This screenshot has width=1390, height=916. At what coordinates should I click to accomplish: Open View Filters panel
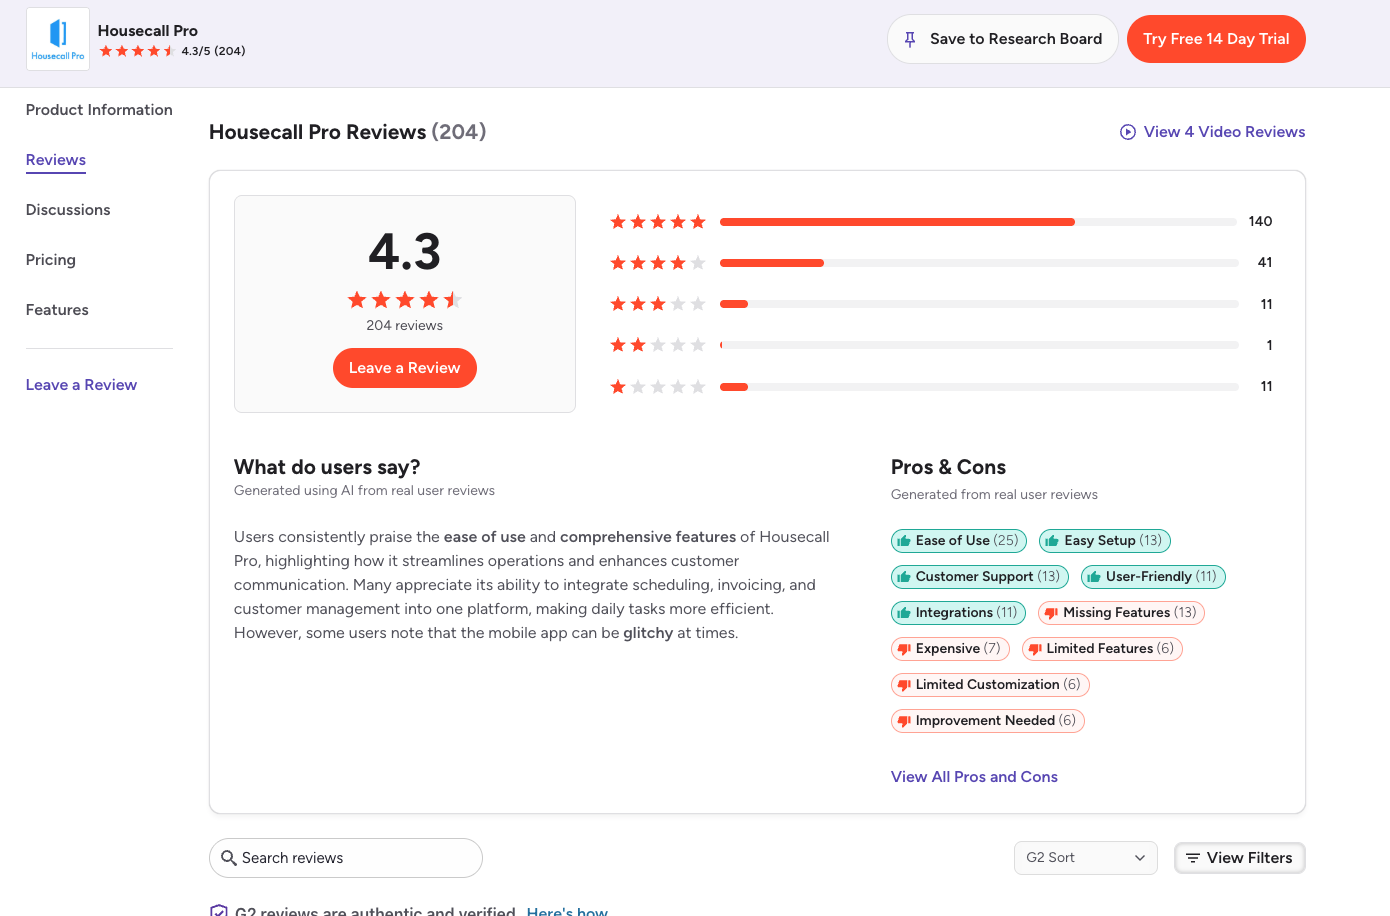click(1240, 858)
